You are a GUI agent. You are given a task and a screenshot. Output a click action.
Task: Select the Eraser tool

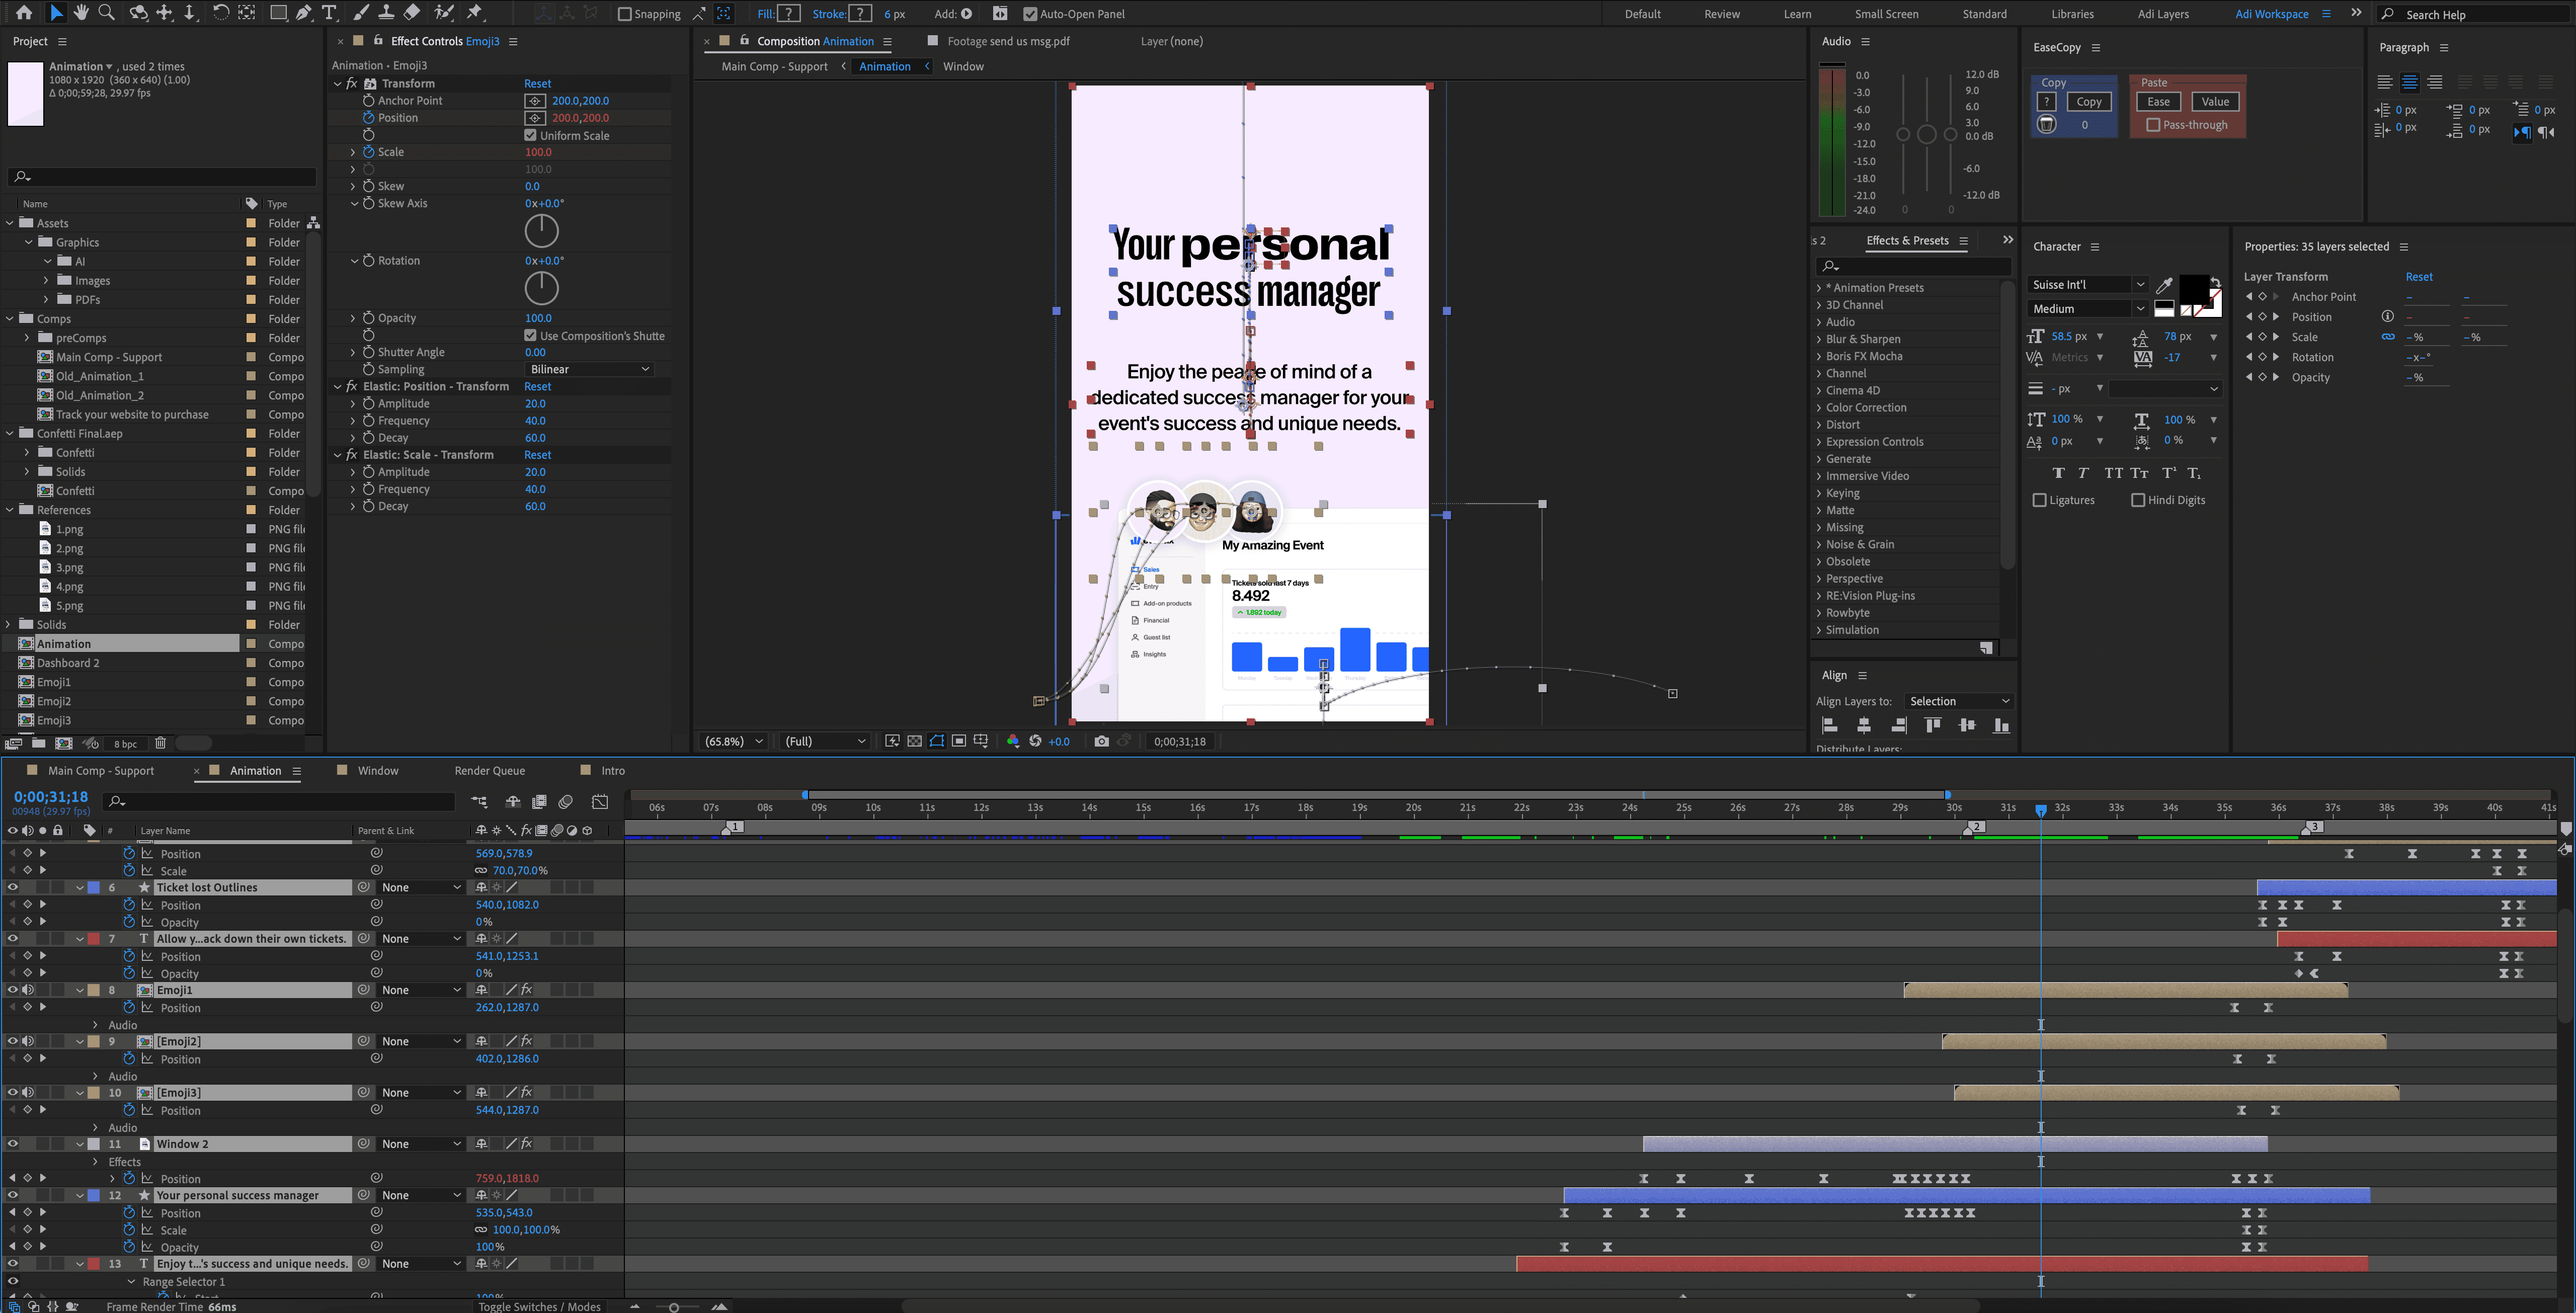[x=412, y=13]
